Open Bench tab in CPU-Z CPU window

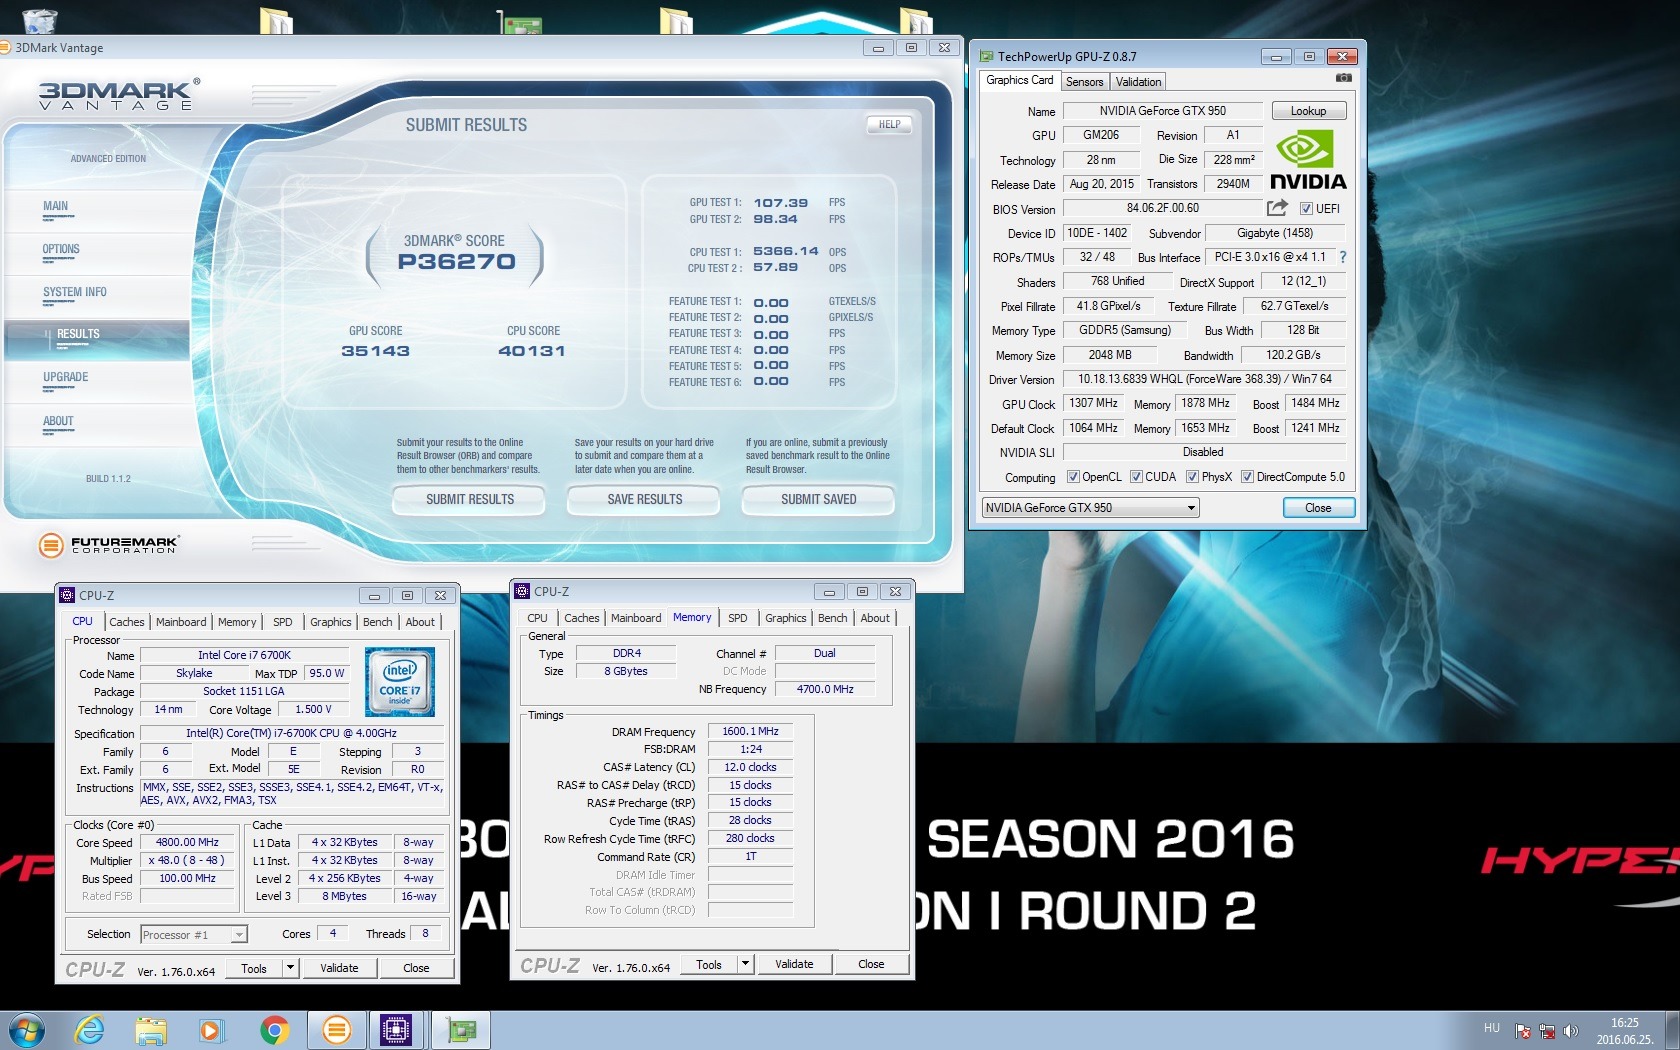pyautogui.click(x=378, y=622)
